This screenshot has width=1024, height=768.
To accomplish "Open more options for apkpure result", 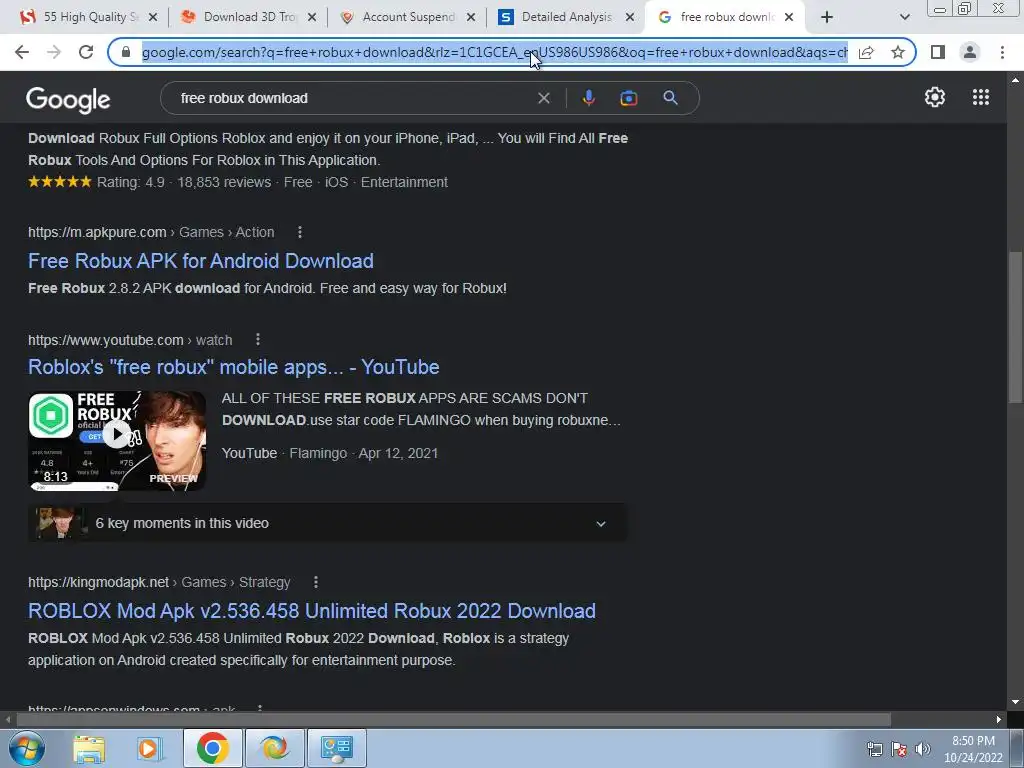I will 300,232.
